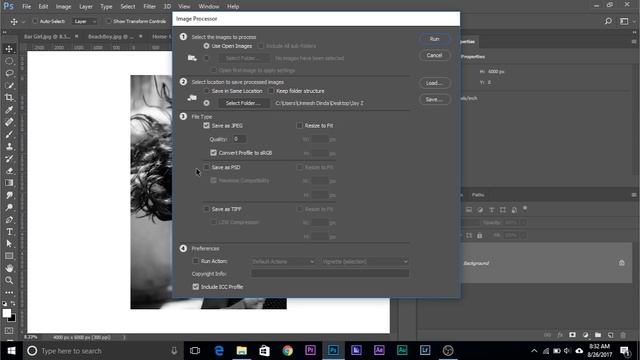This screenshot has height=360, width=640.
Task: Open the Window menu
Action: click(209, 6)
